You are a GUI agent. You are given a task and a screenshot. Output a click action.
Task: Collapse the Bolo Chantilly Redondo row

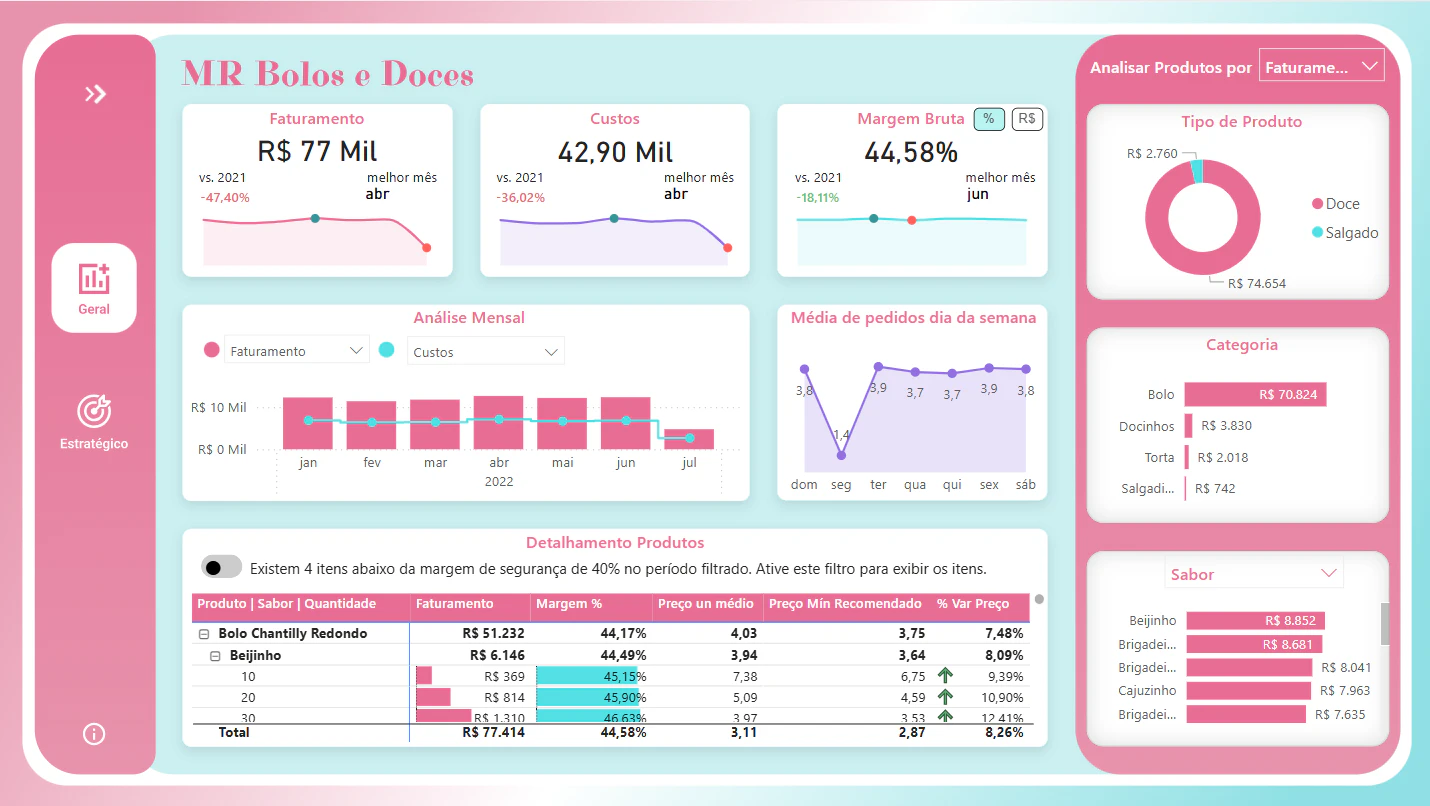(204, 634)
